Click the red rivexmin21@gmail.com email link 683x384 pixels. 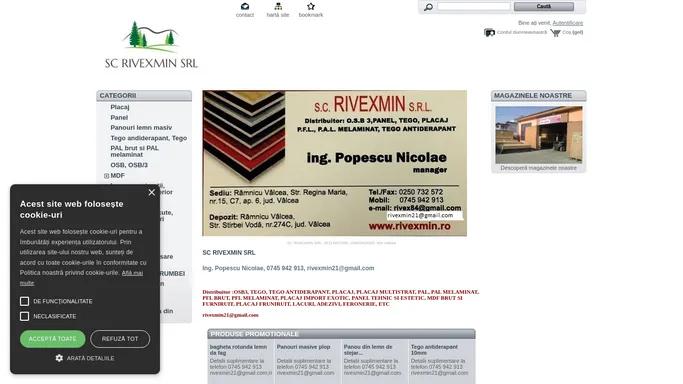point(230,315)
